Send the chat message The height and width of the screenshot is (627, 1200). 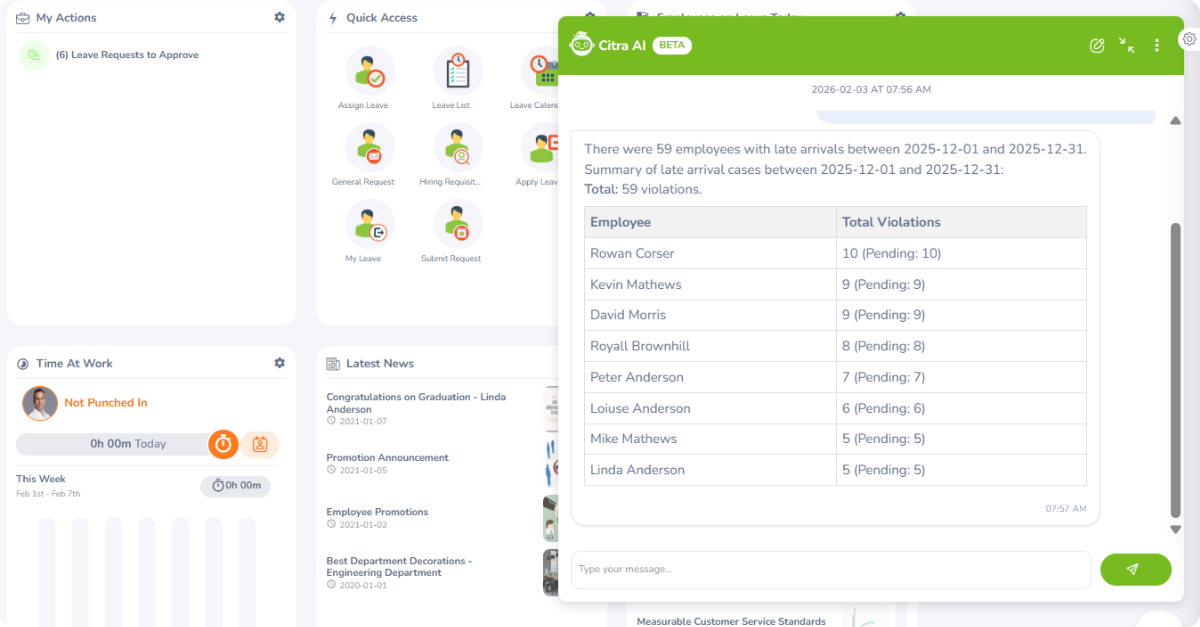coord(1135,569)
